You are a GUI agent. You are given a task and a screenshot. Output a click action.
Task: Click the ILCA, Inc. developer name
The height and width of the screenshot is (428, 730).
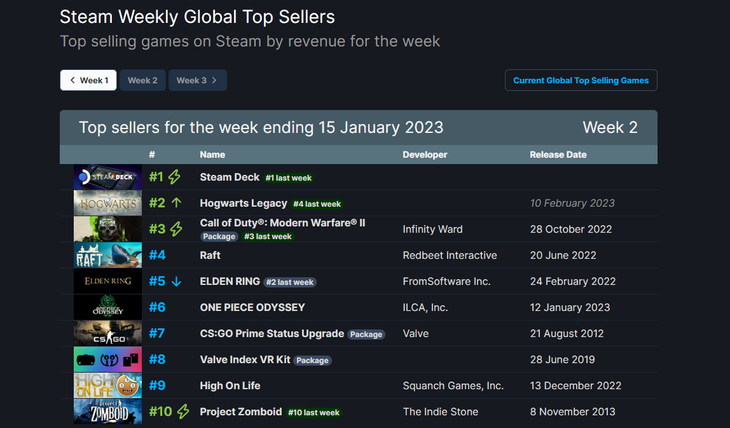point(425,307)
